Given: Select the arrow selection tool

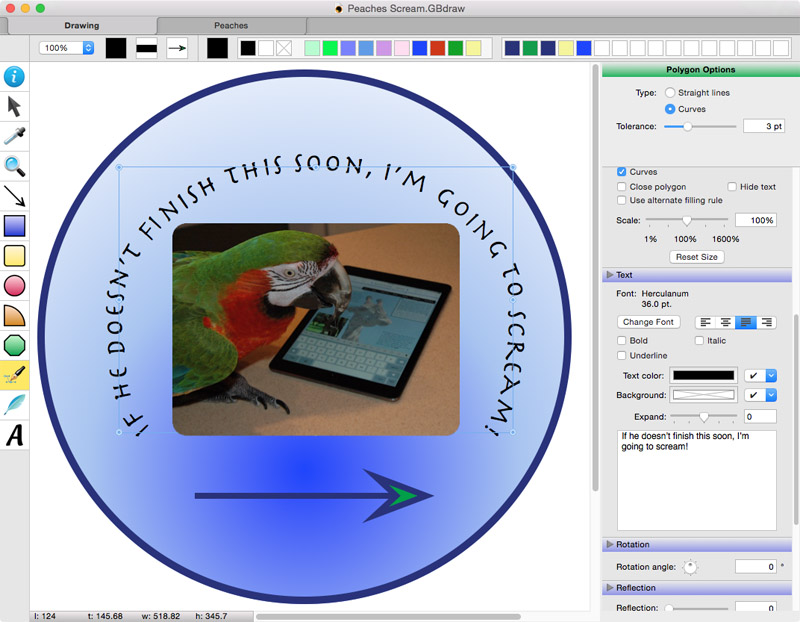Looking at the screenshot, I should pos(14,106).
